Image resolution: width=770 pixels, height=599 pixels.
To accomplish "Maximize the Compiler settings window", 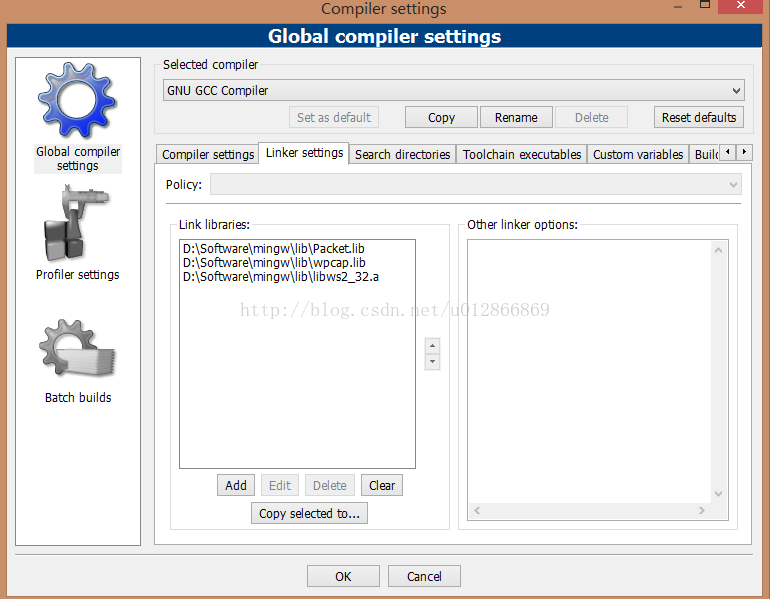I will [705, 5].
